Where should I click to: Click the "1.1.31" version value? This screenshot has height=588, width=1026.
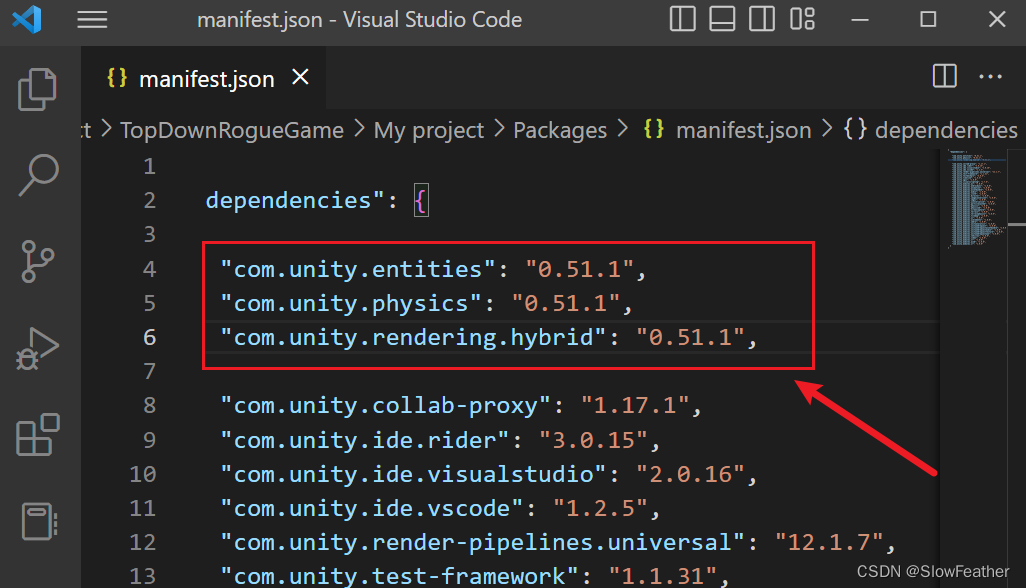[x=663, y=576]
